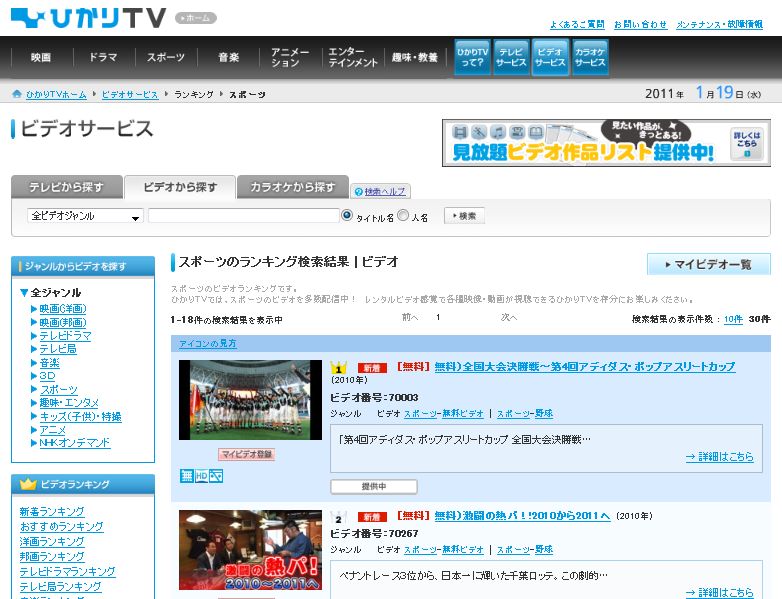Expand arrow next to アニメ

point(34,430)
